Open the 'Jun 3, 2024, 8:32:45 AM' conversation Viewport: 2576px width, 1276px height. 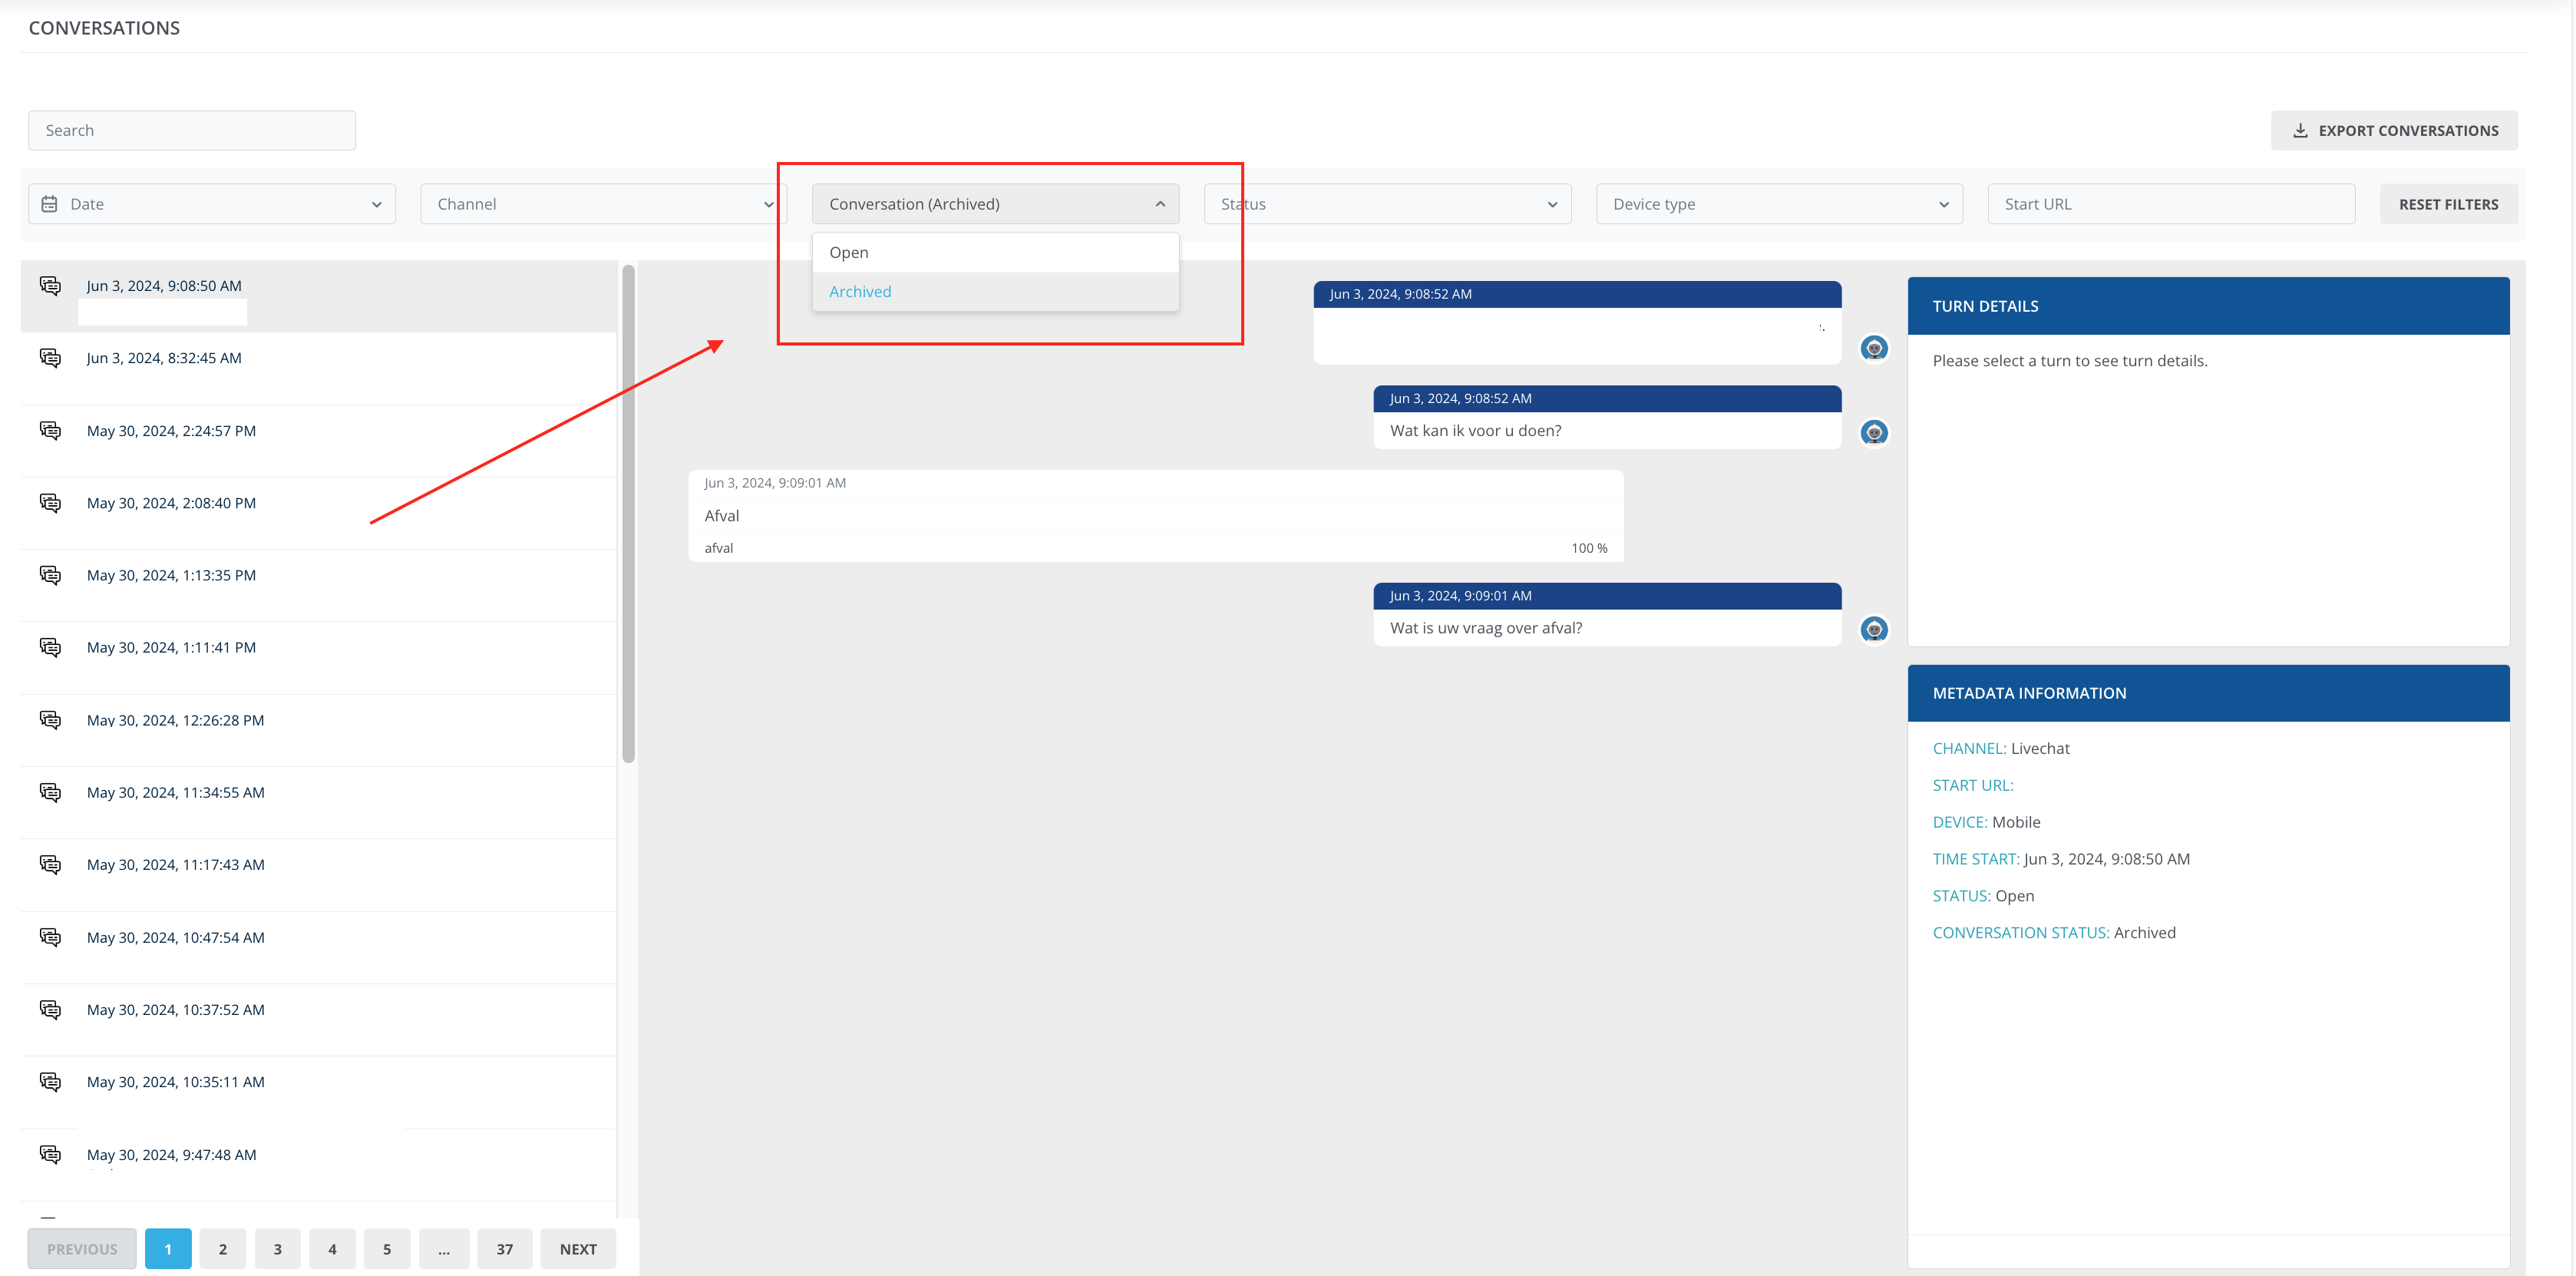pos(319,369)
